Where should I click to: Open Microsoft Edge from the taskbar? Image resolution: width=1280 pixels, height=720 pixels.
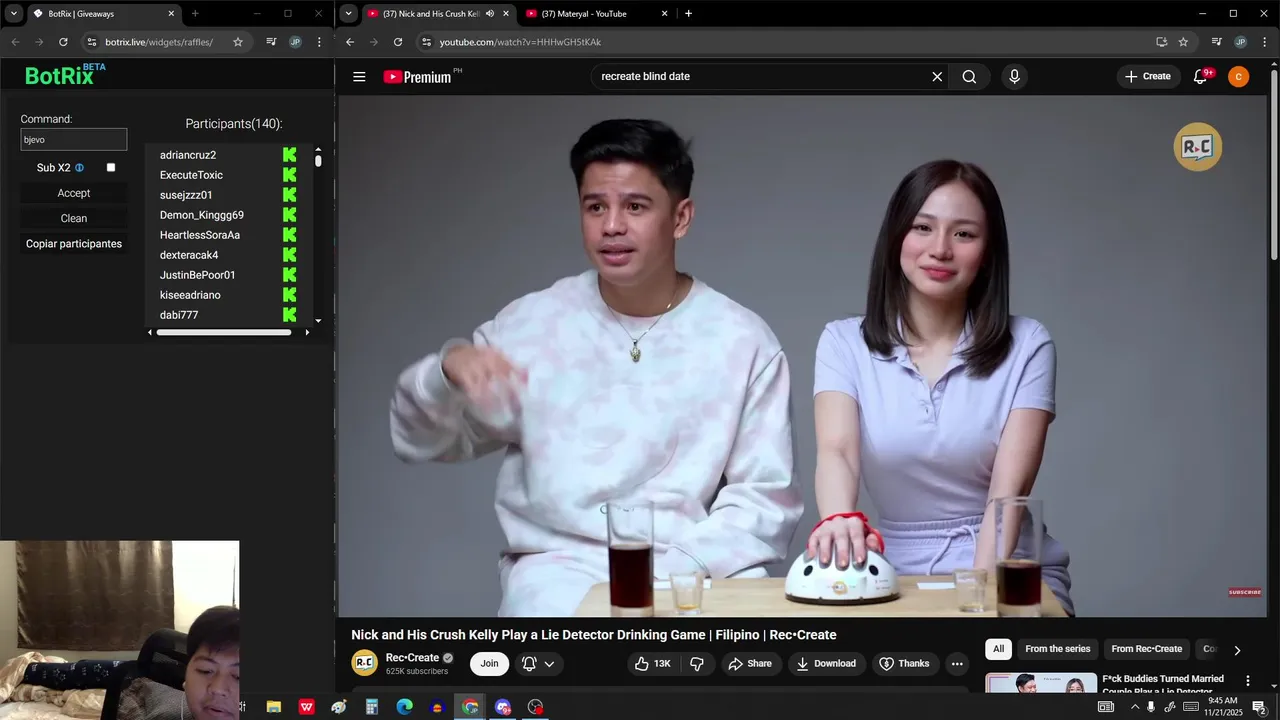(x=404, y=707)
